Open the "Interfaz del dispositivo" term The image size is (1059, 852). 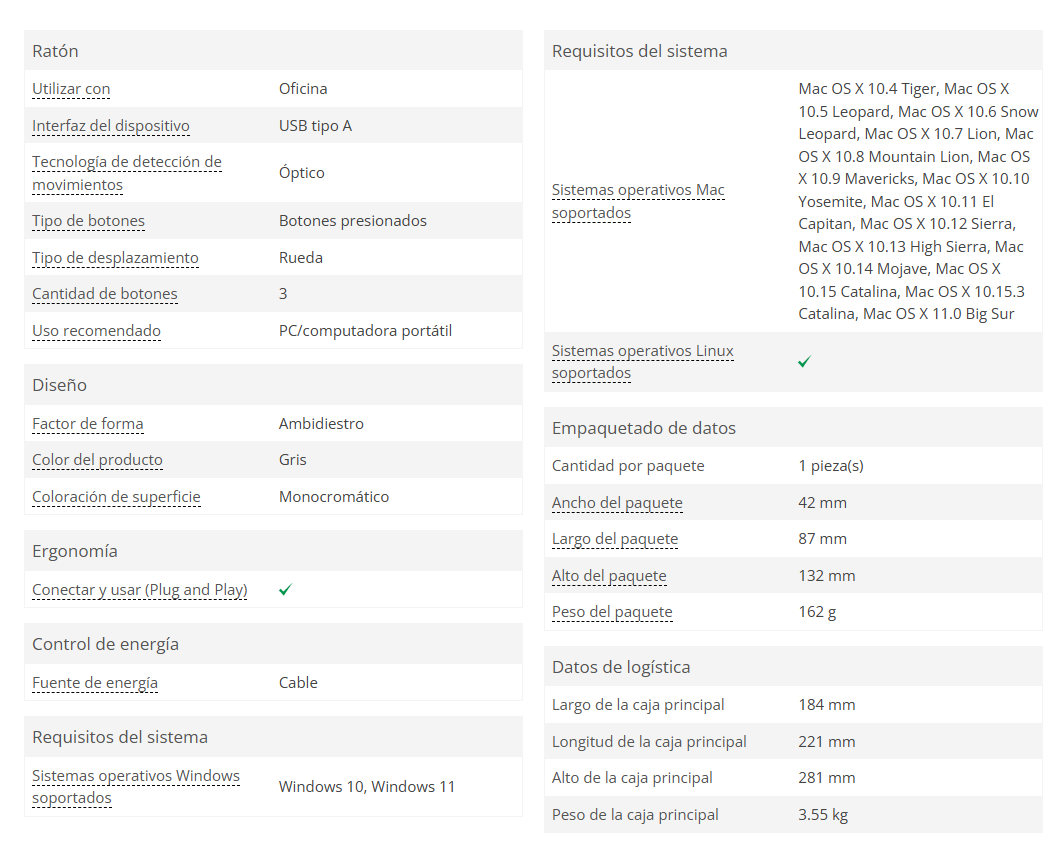(111, 126)
